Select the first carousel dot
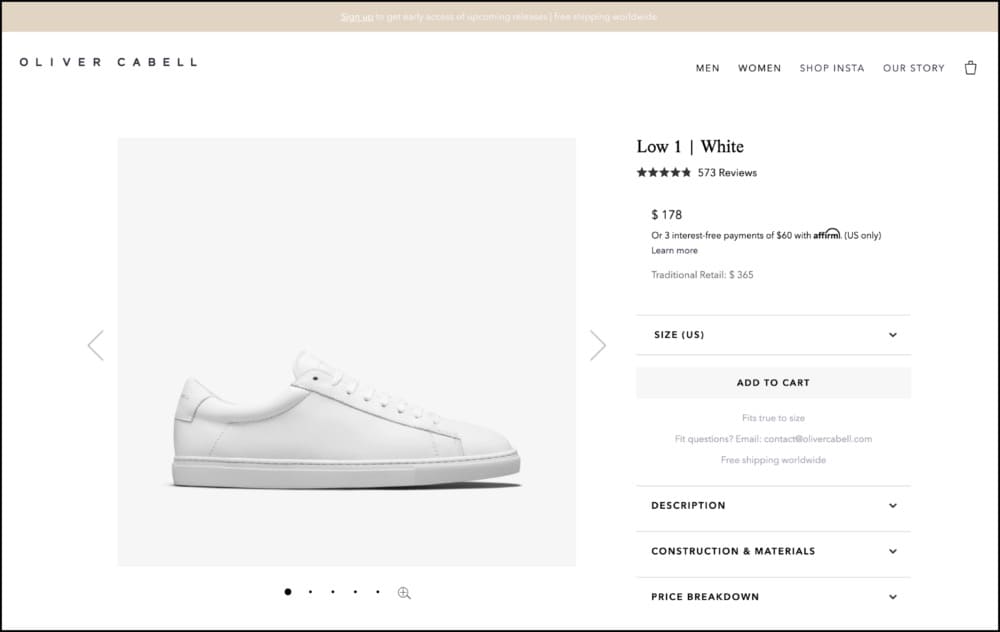The width and height of the screenshot is (1000, 632). pyautogui.click(x=288, y=592)
